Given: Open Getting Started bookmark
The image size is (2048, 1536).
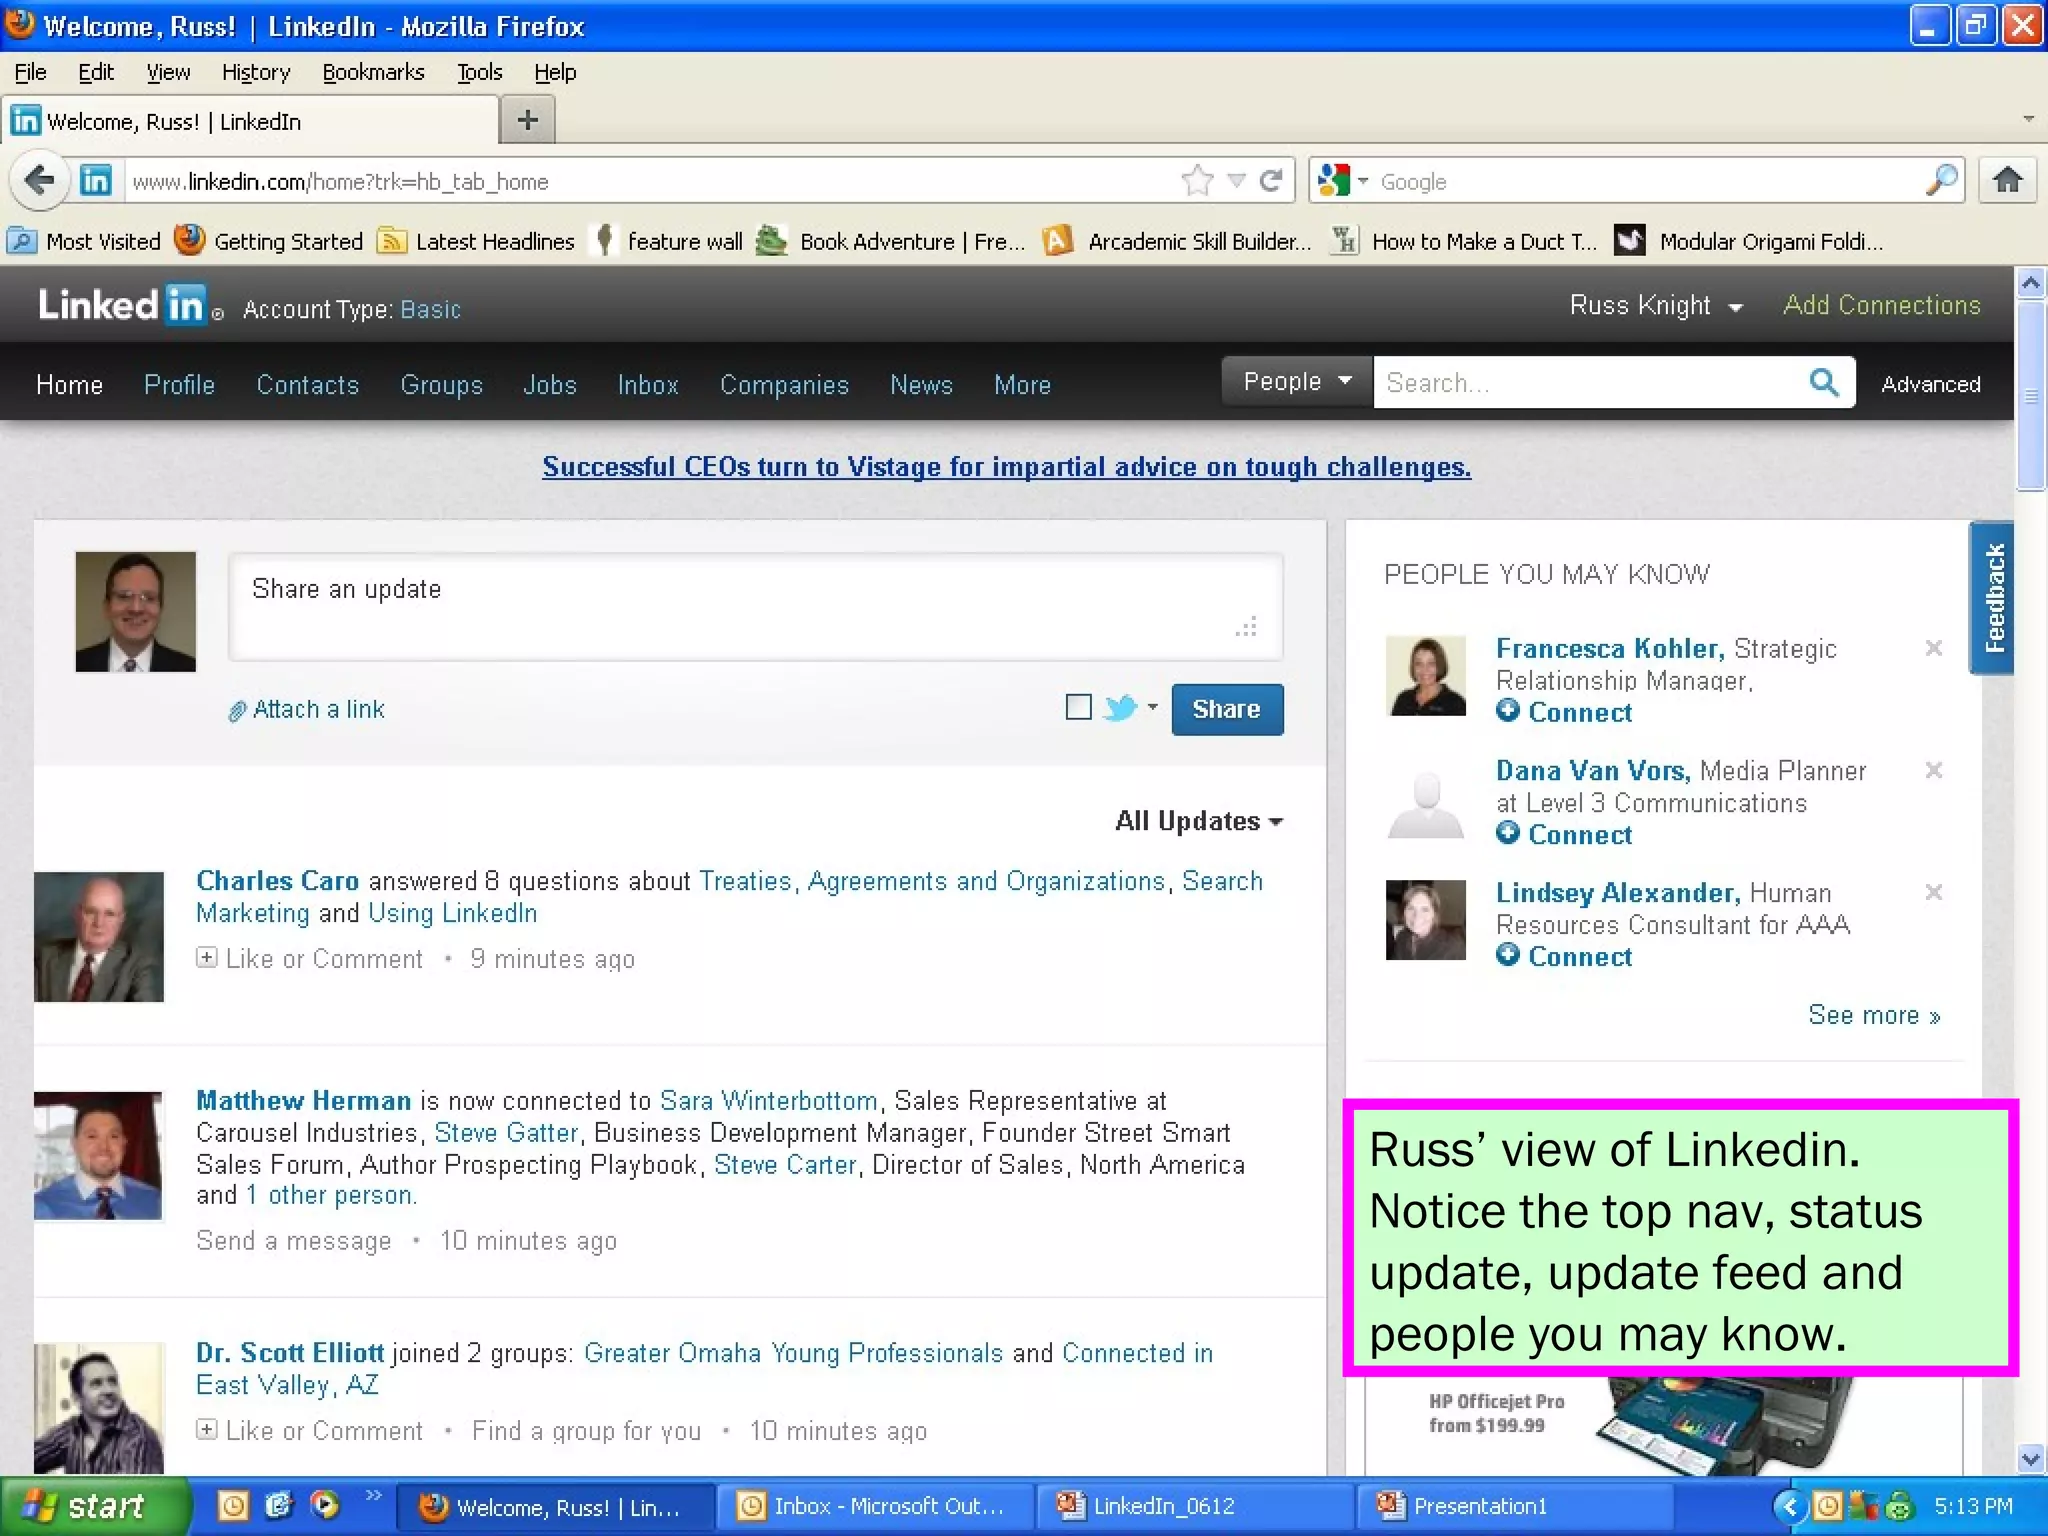Looking at the screenshot, I should [x=269, y=241].
